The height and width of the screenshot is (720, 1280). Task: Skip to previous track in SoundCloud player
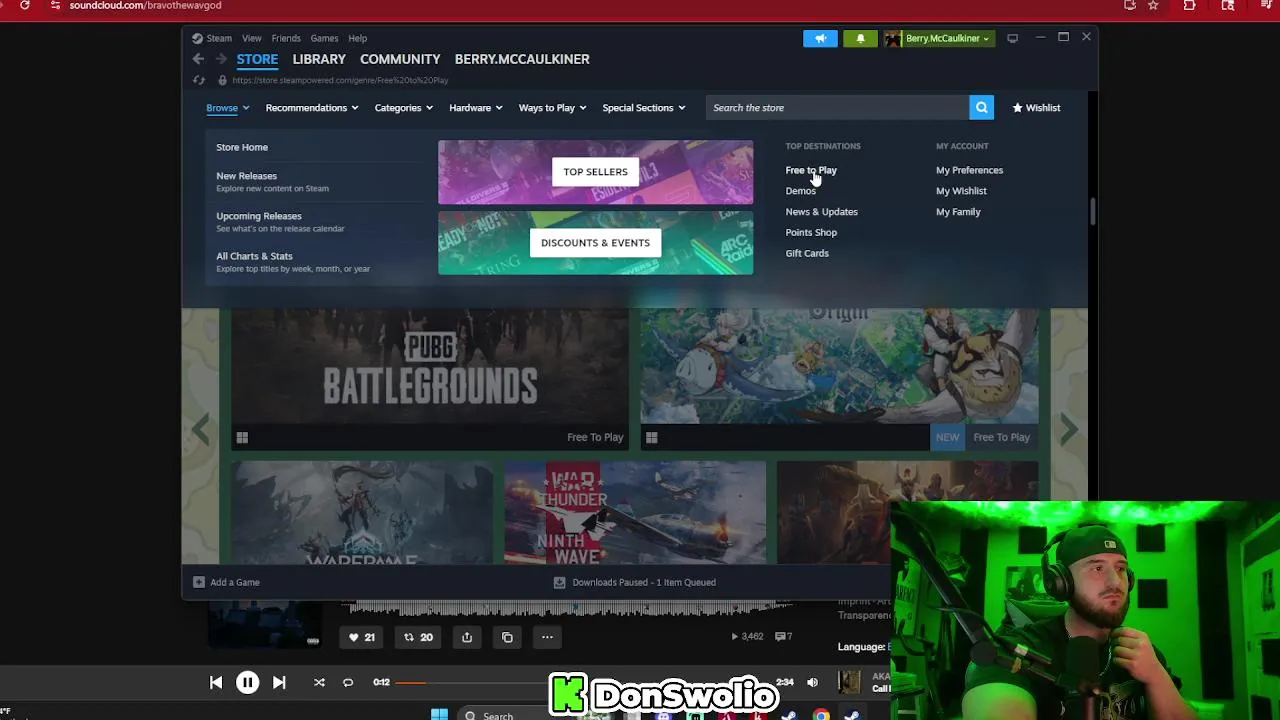tap(216, 682)
